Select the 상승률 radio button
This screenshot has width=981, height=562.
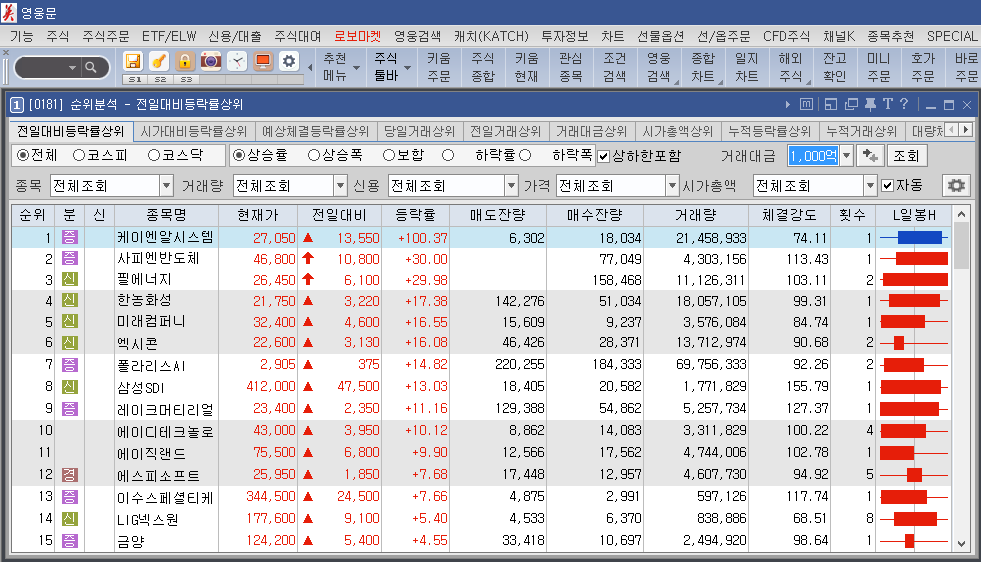(239, 155)
